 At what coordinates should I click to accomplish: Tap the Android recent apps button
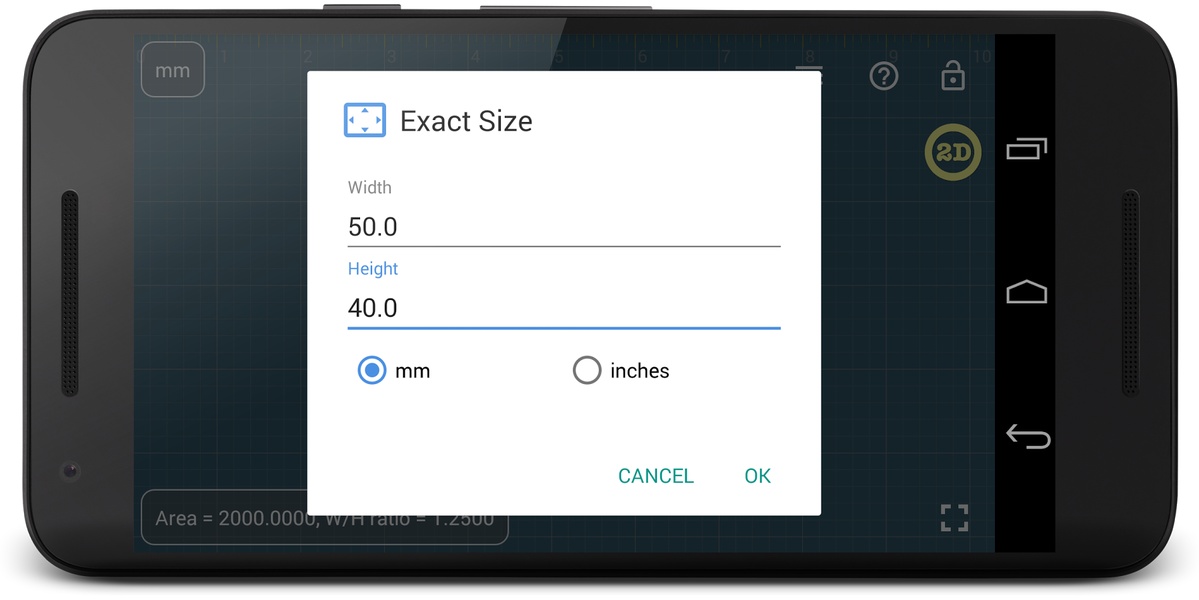click(x=1027, y=148)
